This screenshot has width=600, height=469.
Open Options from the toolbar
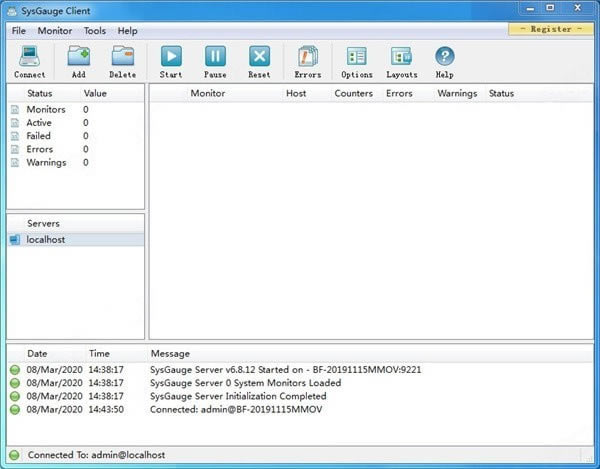356,62
